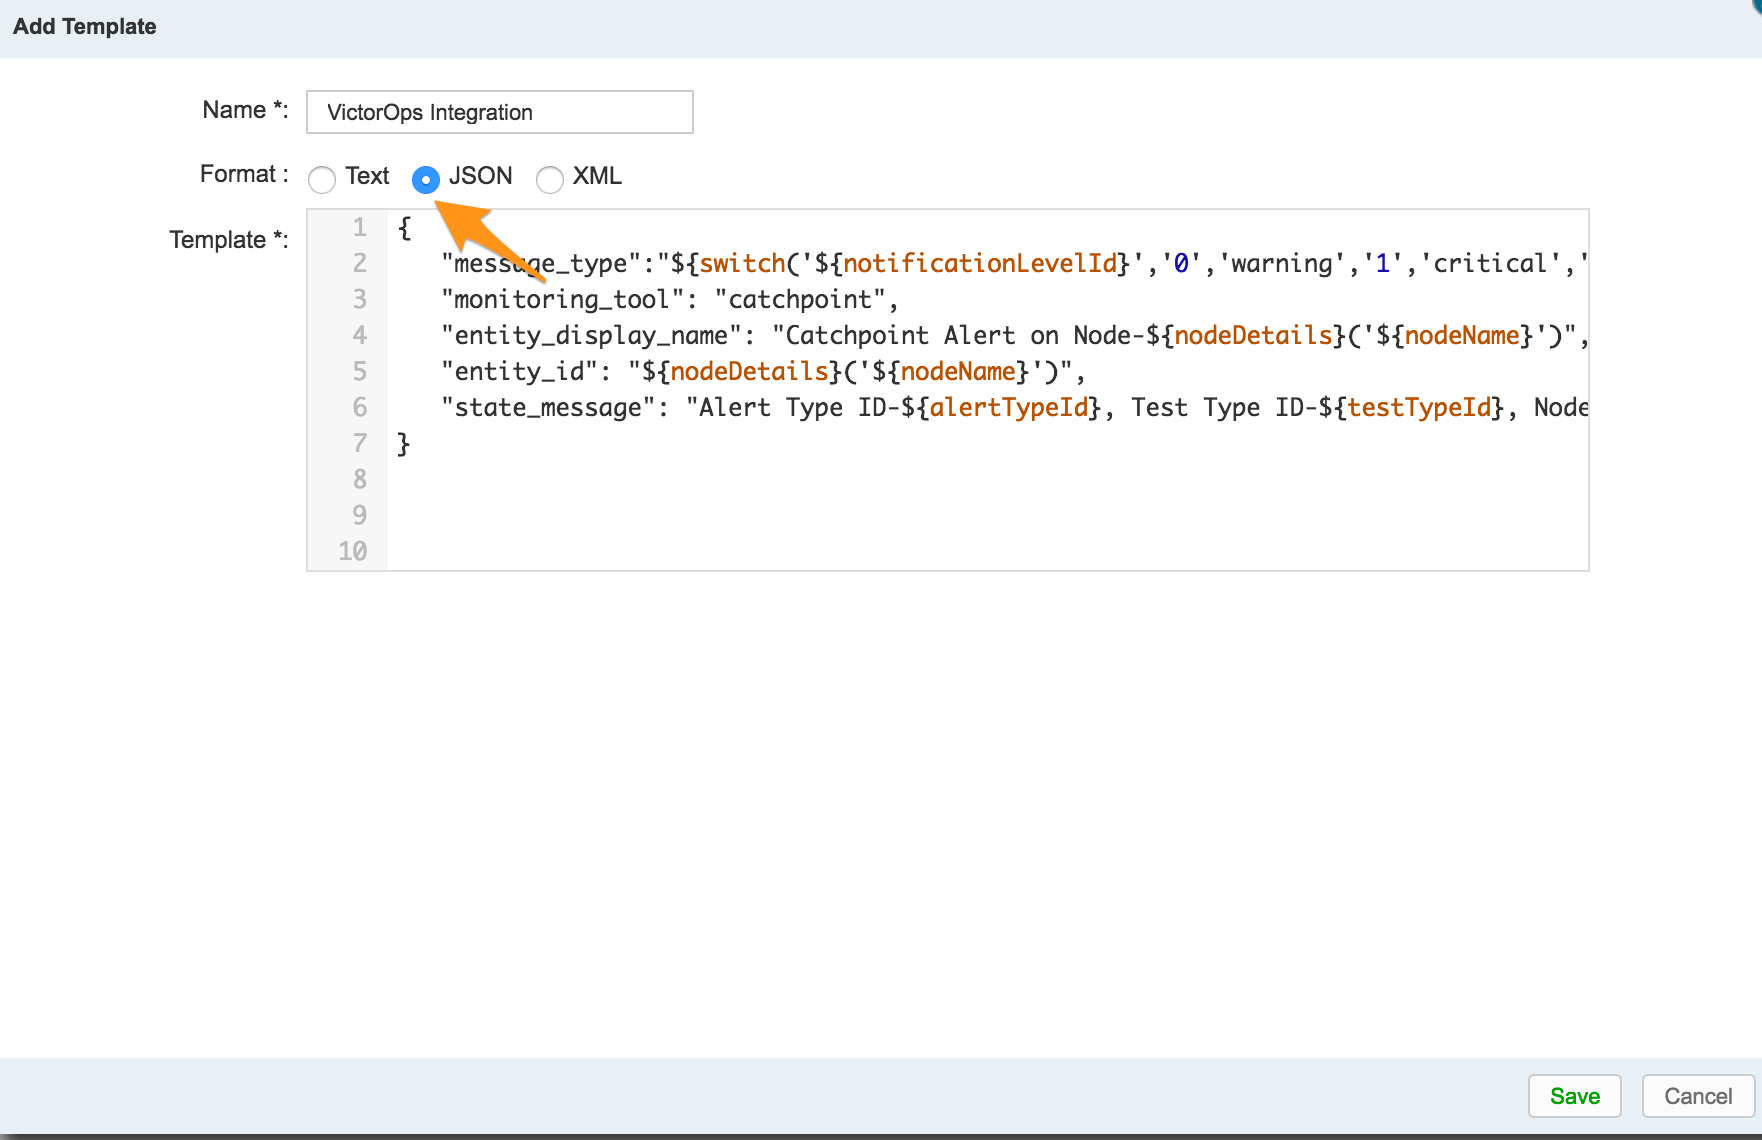1762x1140 pixels.
Task: Click the switch function token
Action: click(742, 263)
